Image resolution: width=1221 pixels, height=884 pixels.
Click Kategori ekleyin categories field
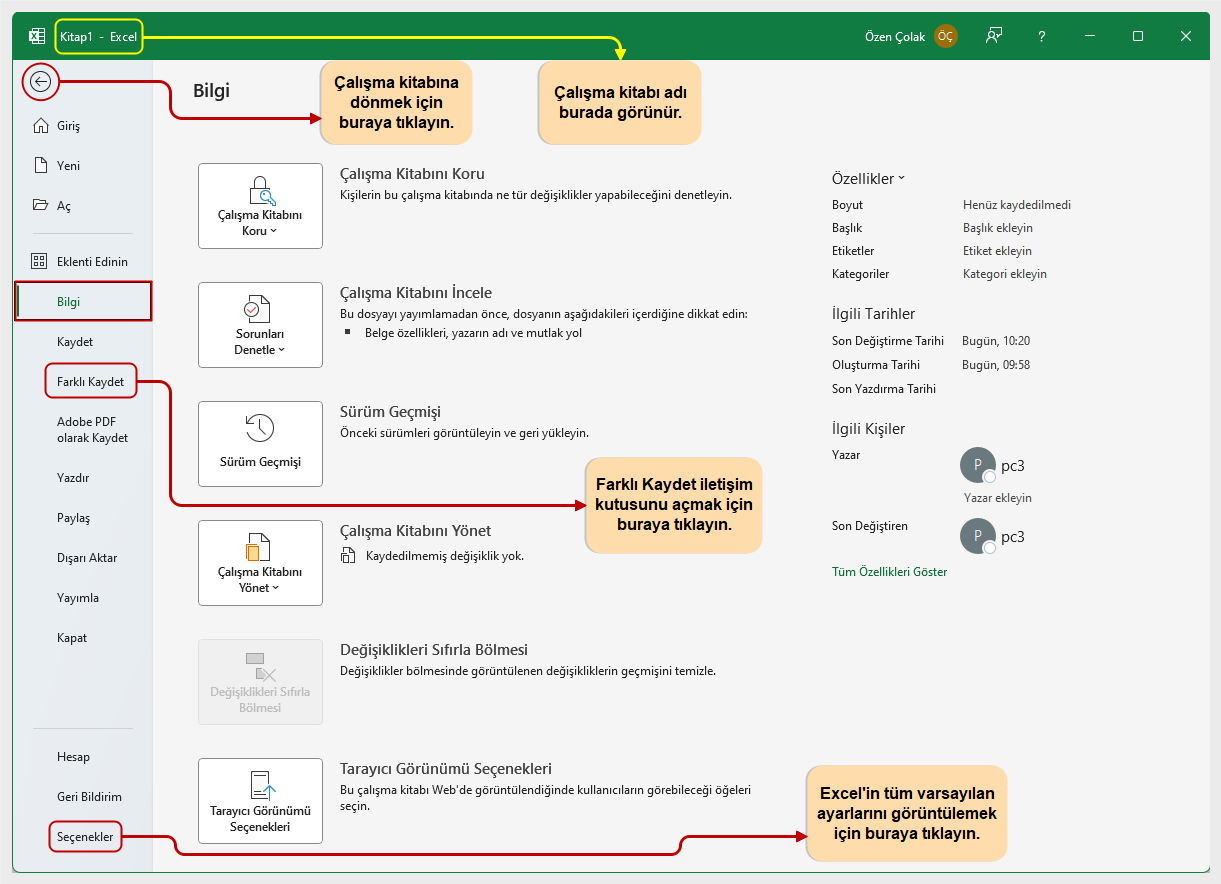click(1005, 274)
